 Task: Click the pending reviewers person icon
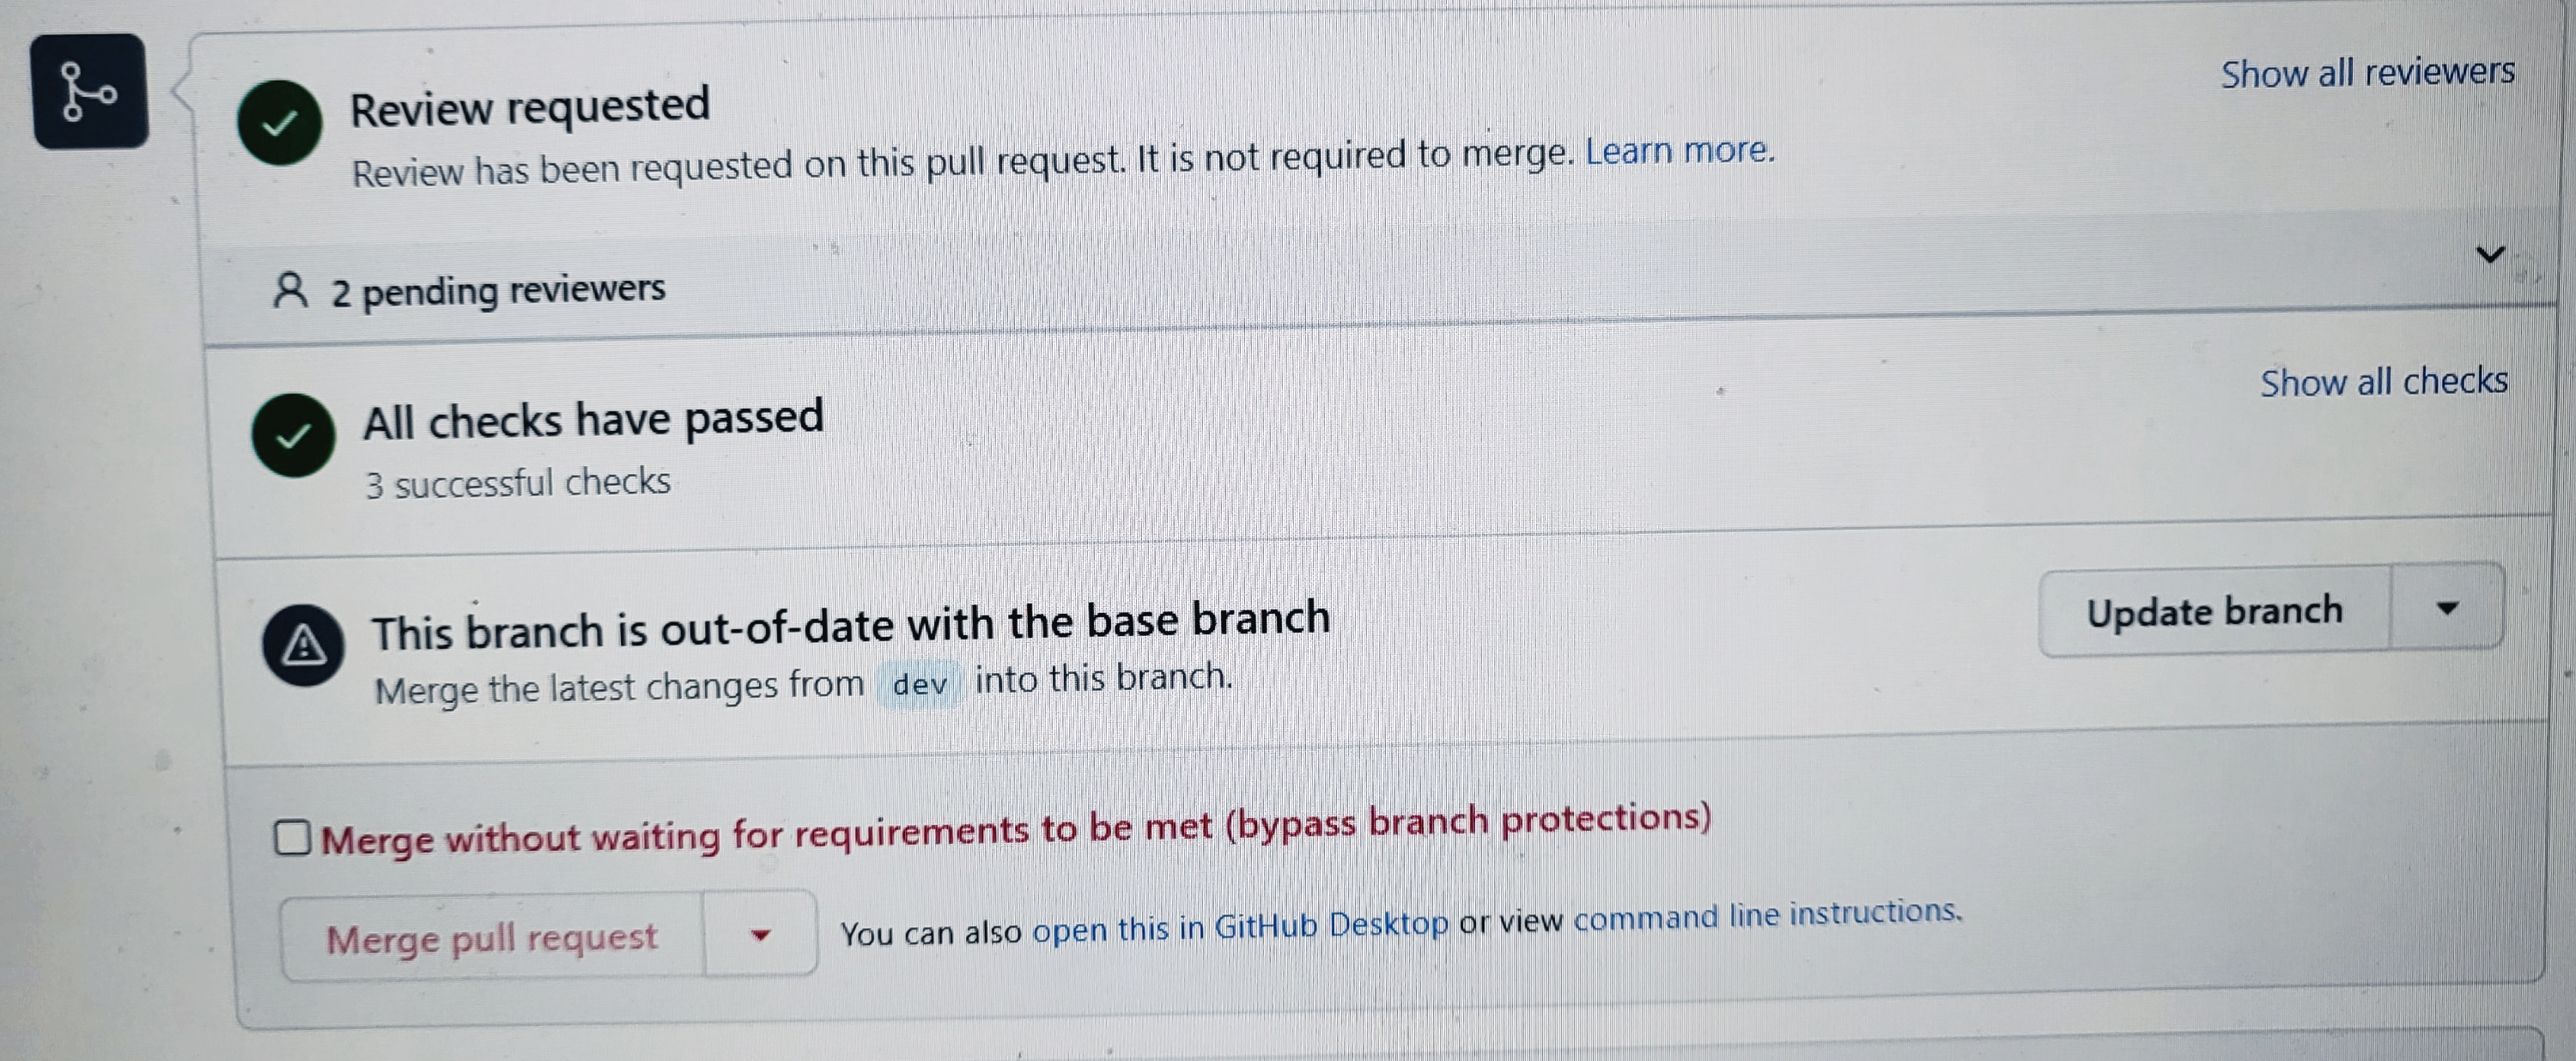point(290,291)
